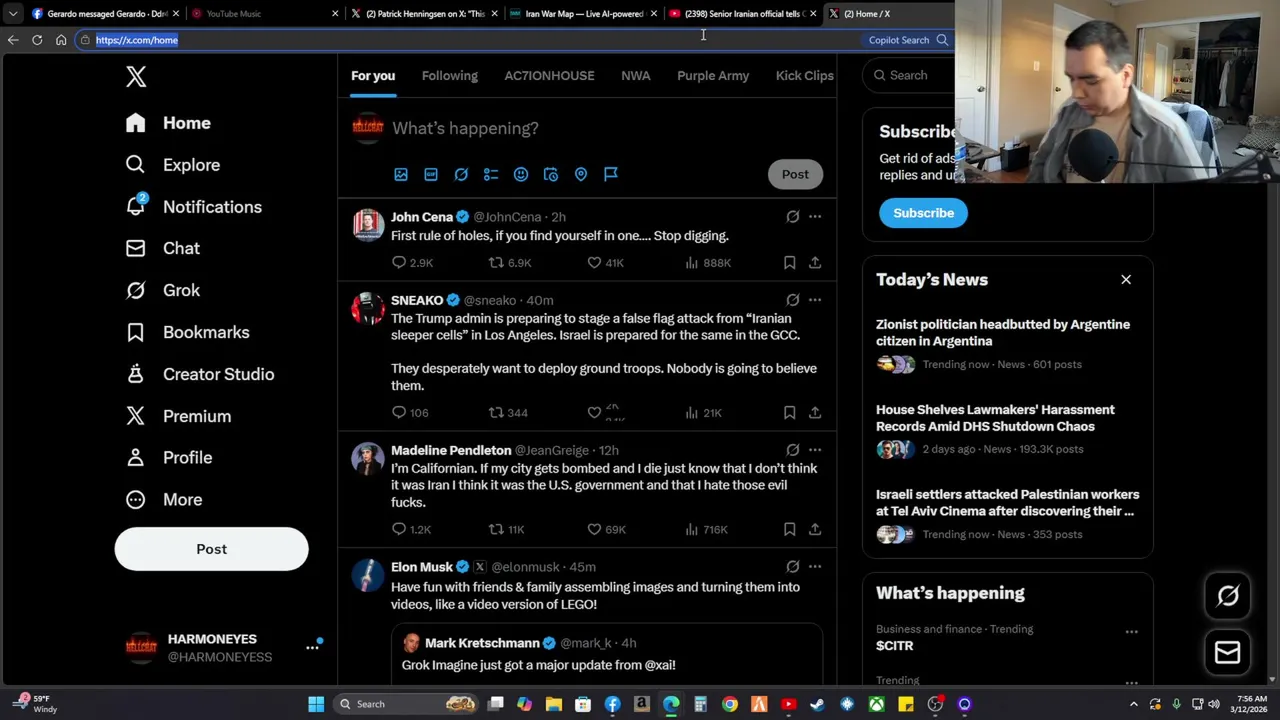
Task: Reload the page in the browser
Action: tap(37, 40)
